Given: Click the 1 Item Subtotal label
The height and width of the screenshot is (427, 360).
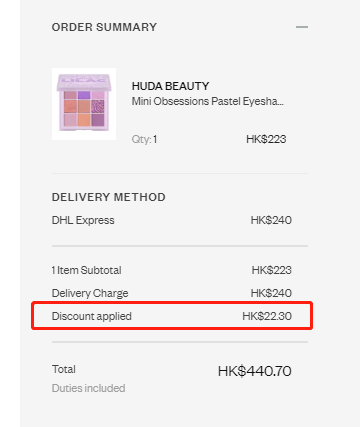Looking at the screenshot, I should [87, 270].
